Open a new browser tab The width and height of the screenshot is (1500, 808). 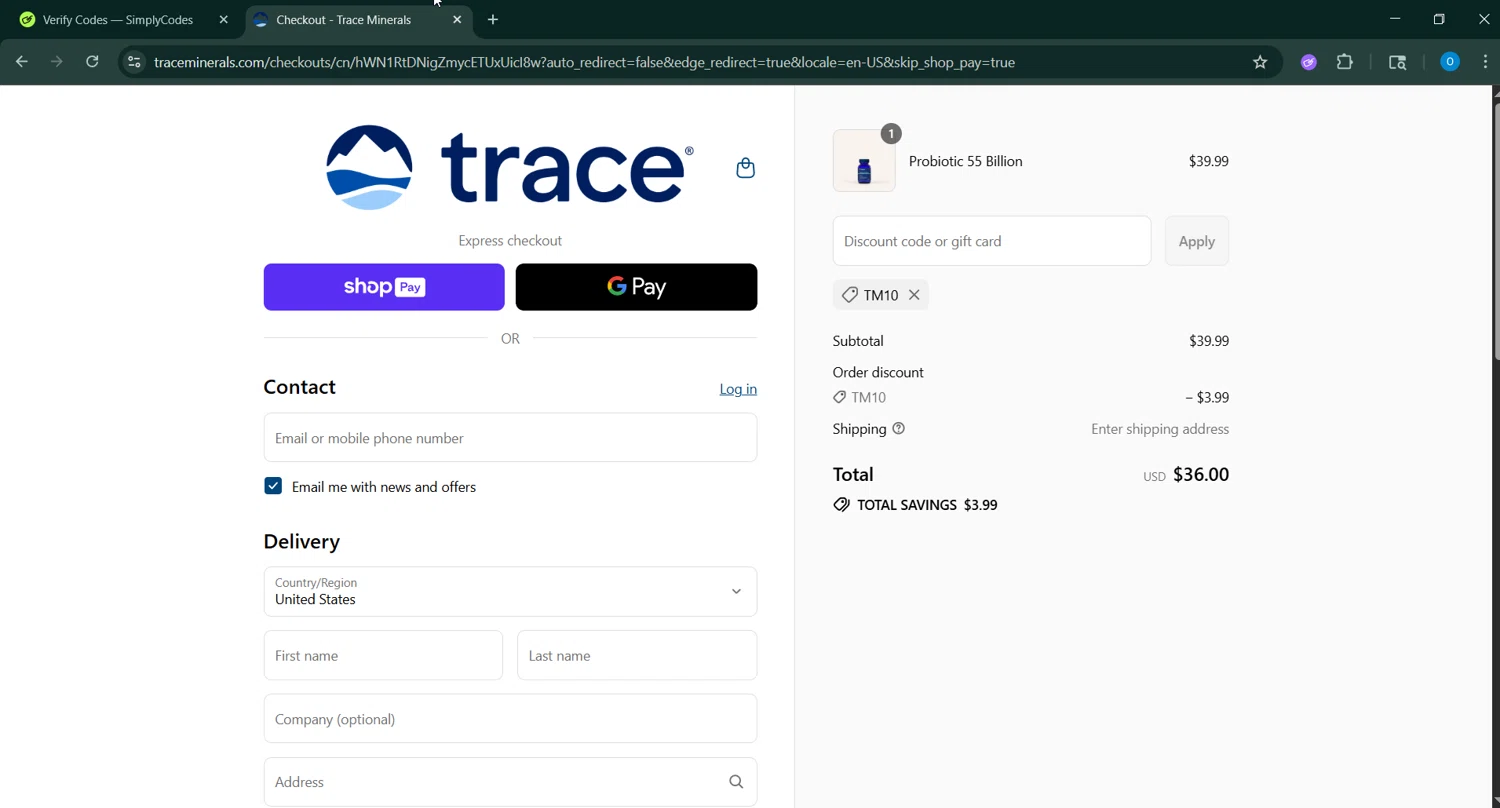coord(493,20)
